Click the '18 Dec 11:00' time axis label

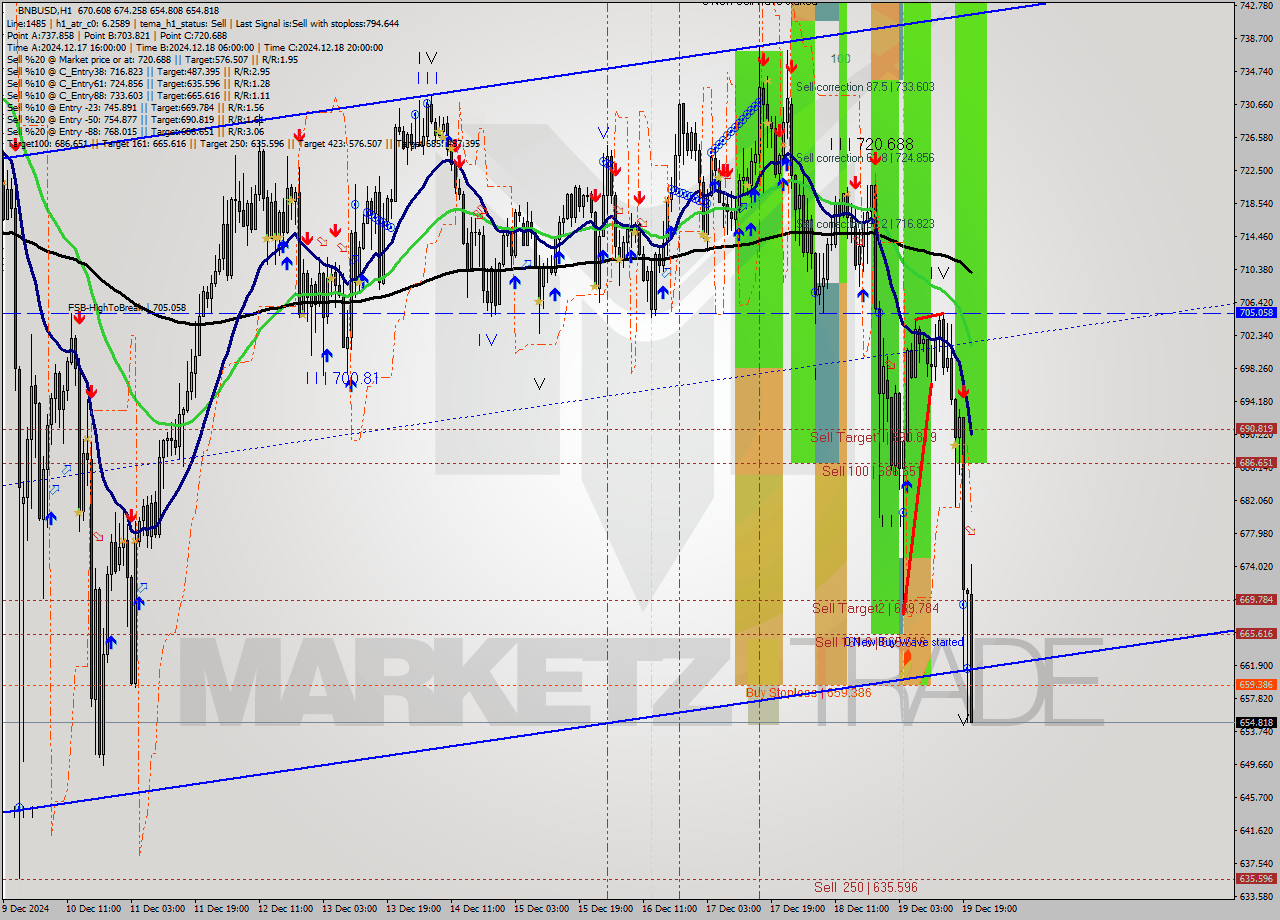[x=861, y=909]
